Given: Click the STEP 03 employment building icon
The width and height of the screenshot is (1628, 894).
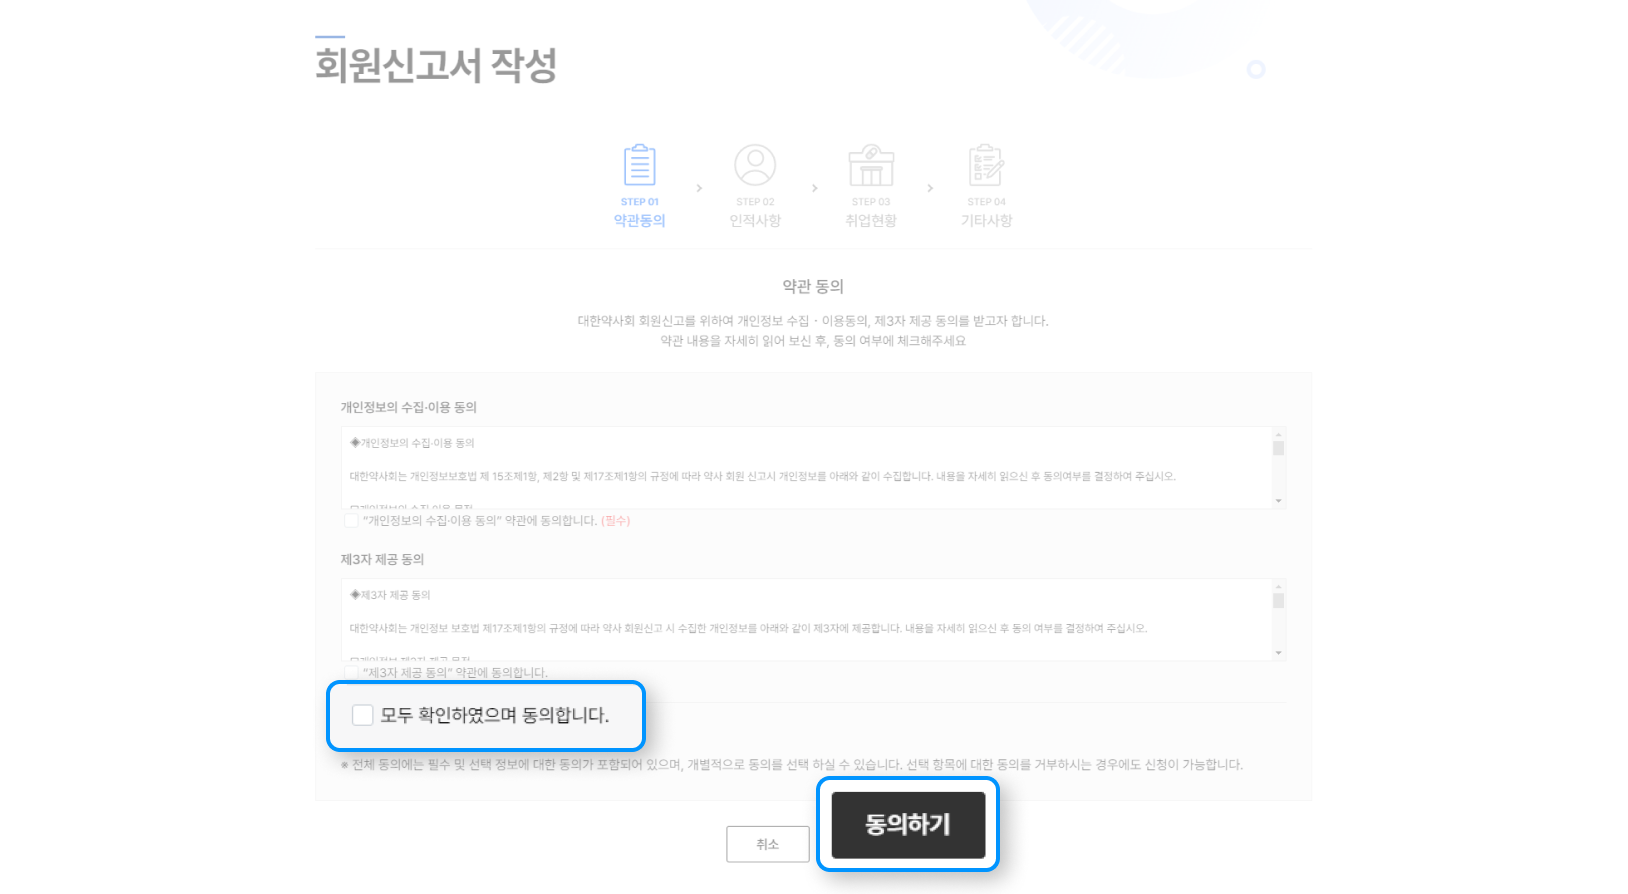Looking at the screenshot, I should coord(871,165).
